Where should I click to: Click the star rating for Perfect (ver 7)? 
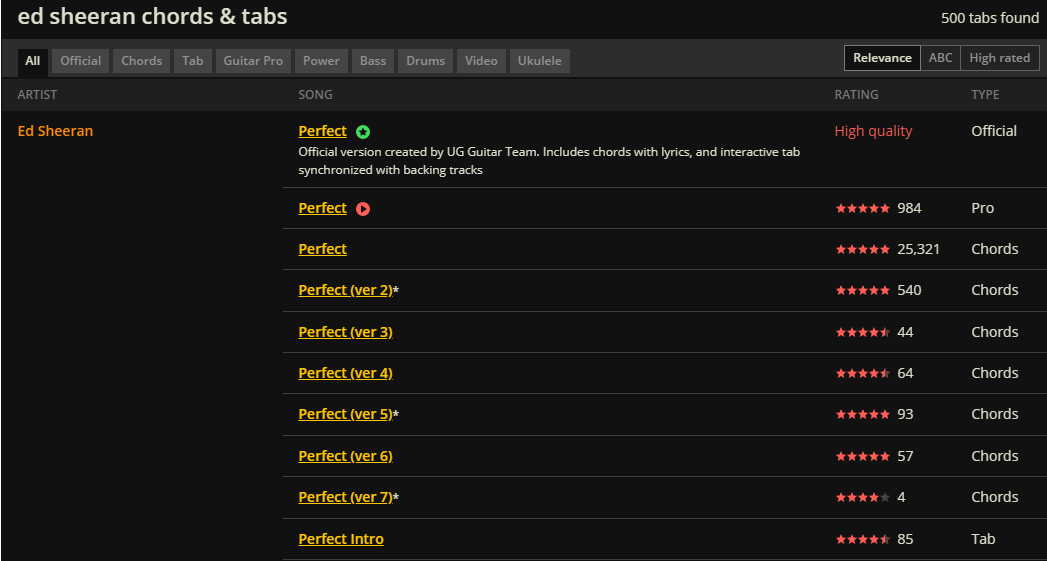pyautogui.click(x=862, y=498)
